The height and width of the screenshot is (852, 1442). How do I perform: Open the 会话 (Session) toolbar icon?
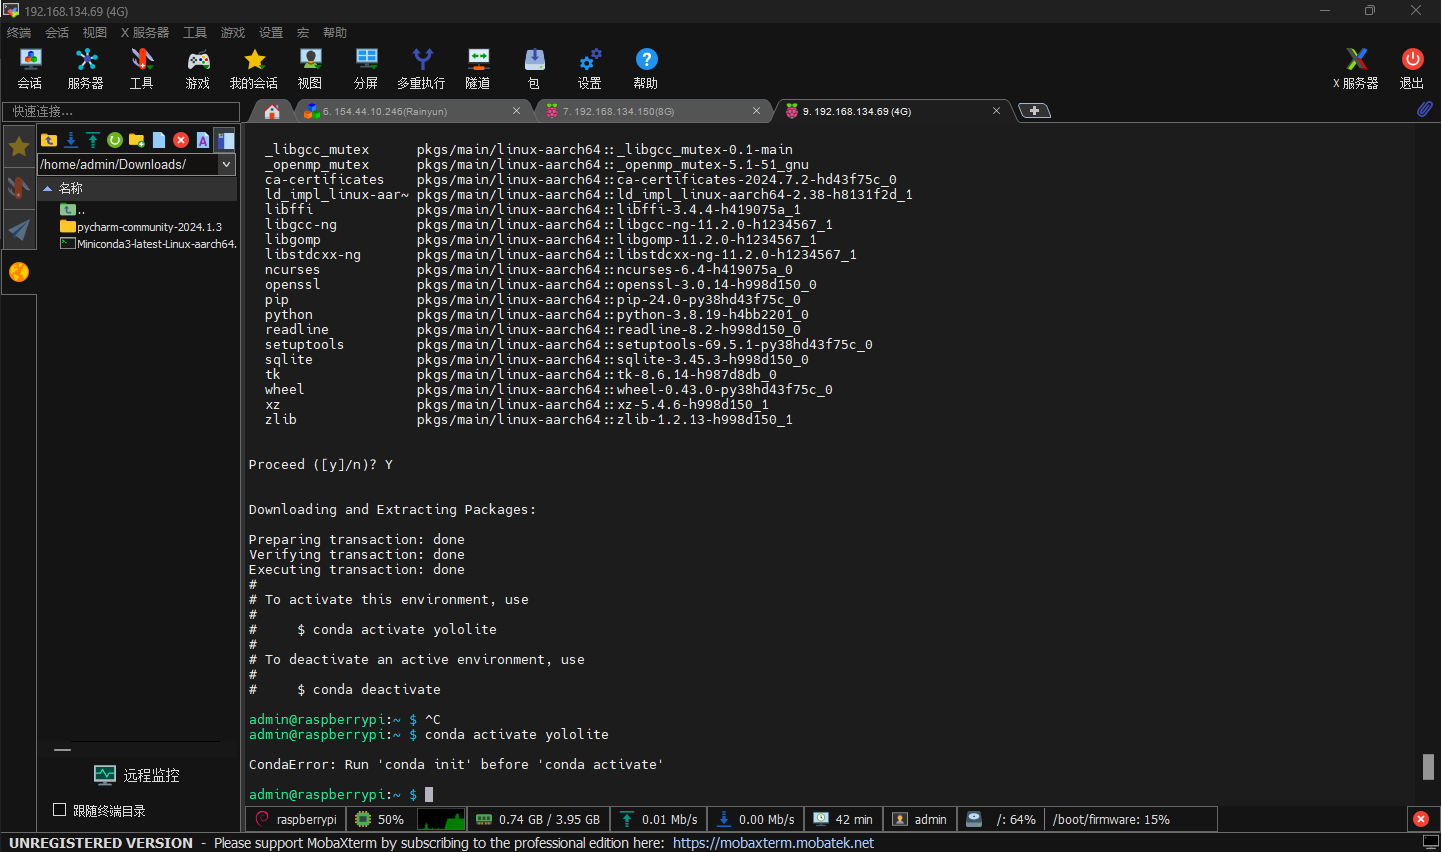pos(30,69)
